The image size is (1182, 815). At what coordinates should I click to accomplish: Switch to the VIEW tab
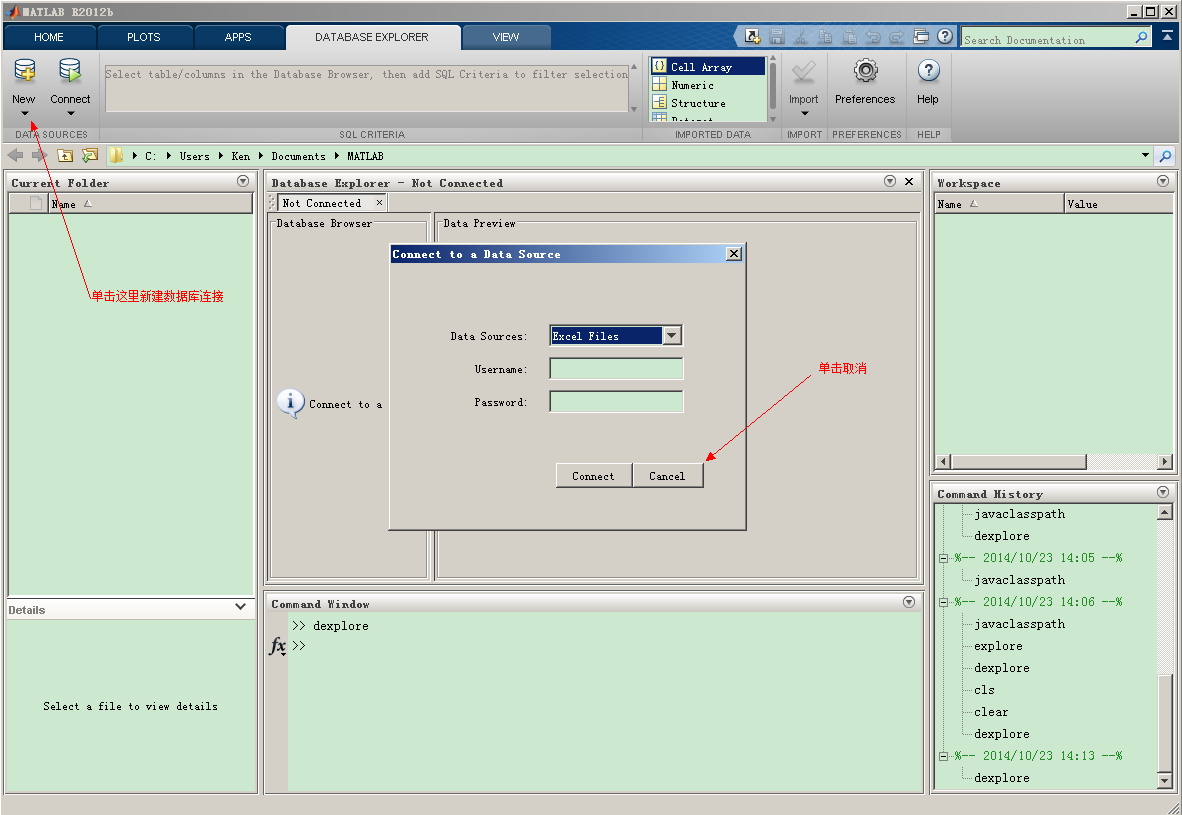pyautogui.click(x=506, y=37)
